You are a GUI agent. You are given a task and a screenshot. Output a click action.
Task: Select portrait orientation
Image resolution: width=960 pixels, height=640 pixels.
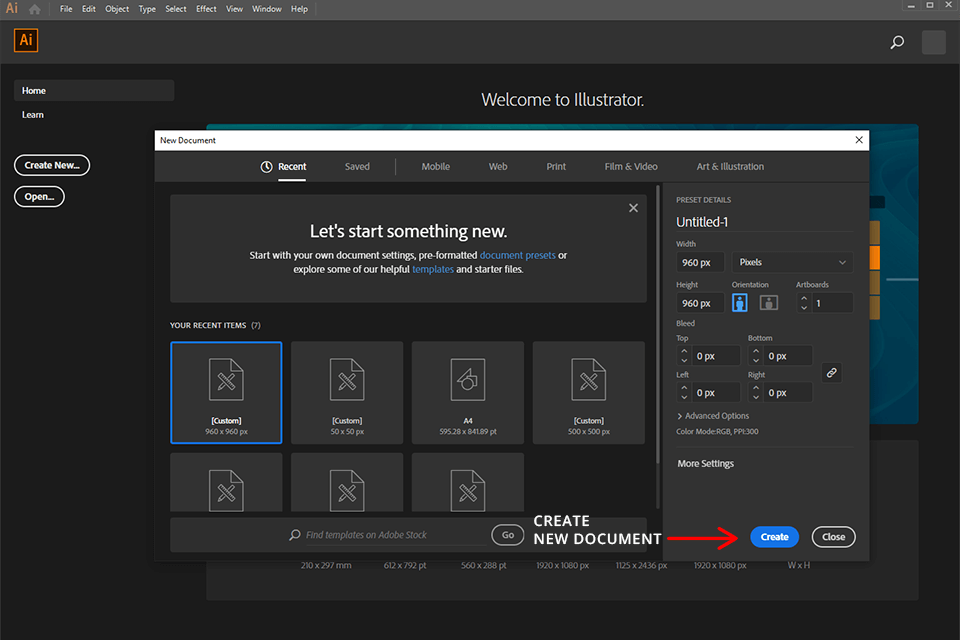click(739, 302)
